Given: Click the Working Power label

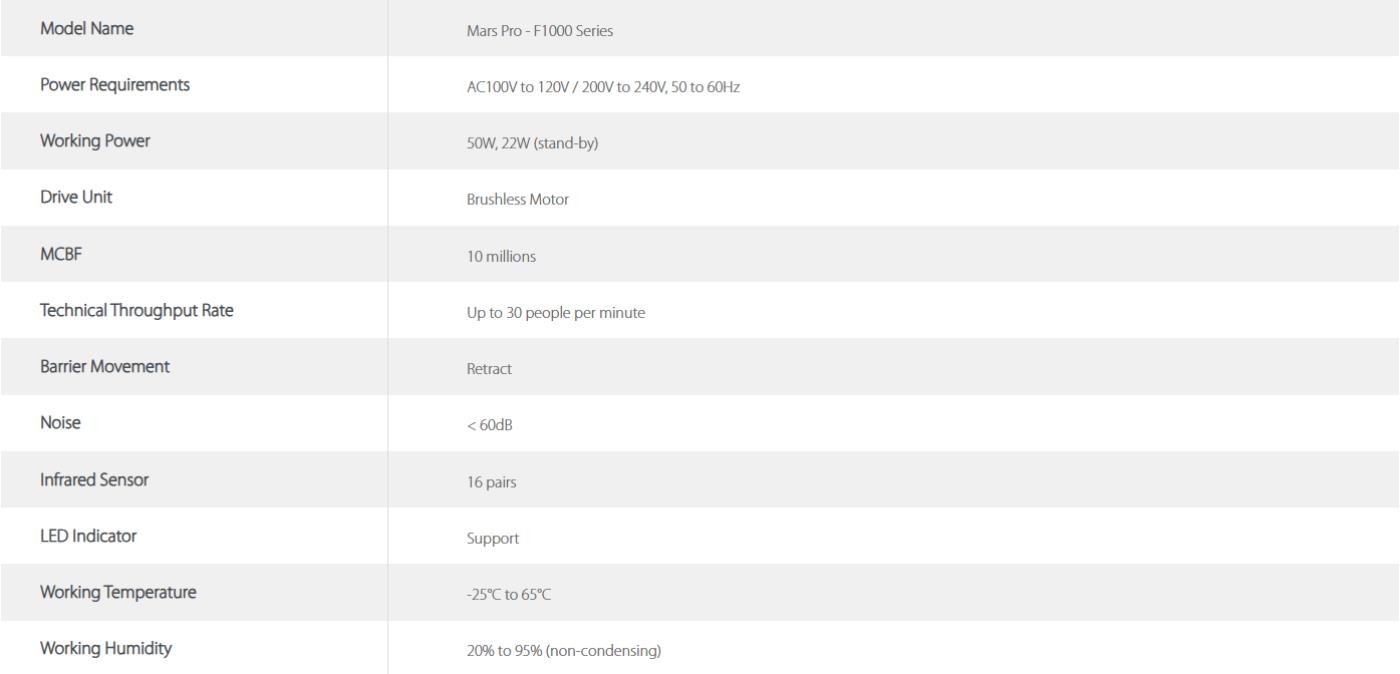Looking at the screenshot, I should coord(95,142).
